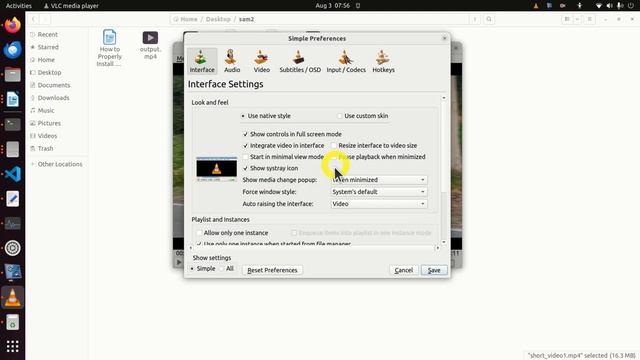Screen dimensions: 640x360
Task: Open the Audio preferences tab
Action: point(232,61)
